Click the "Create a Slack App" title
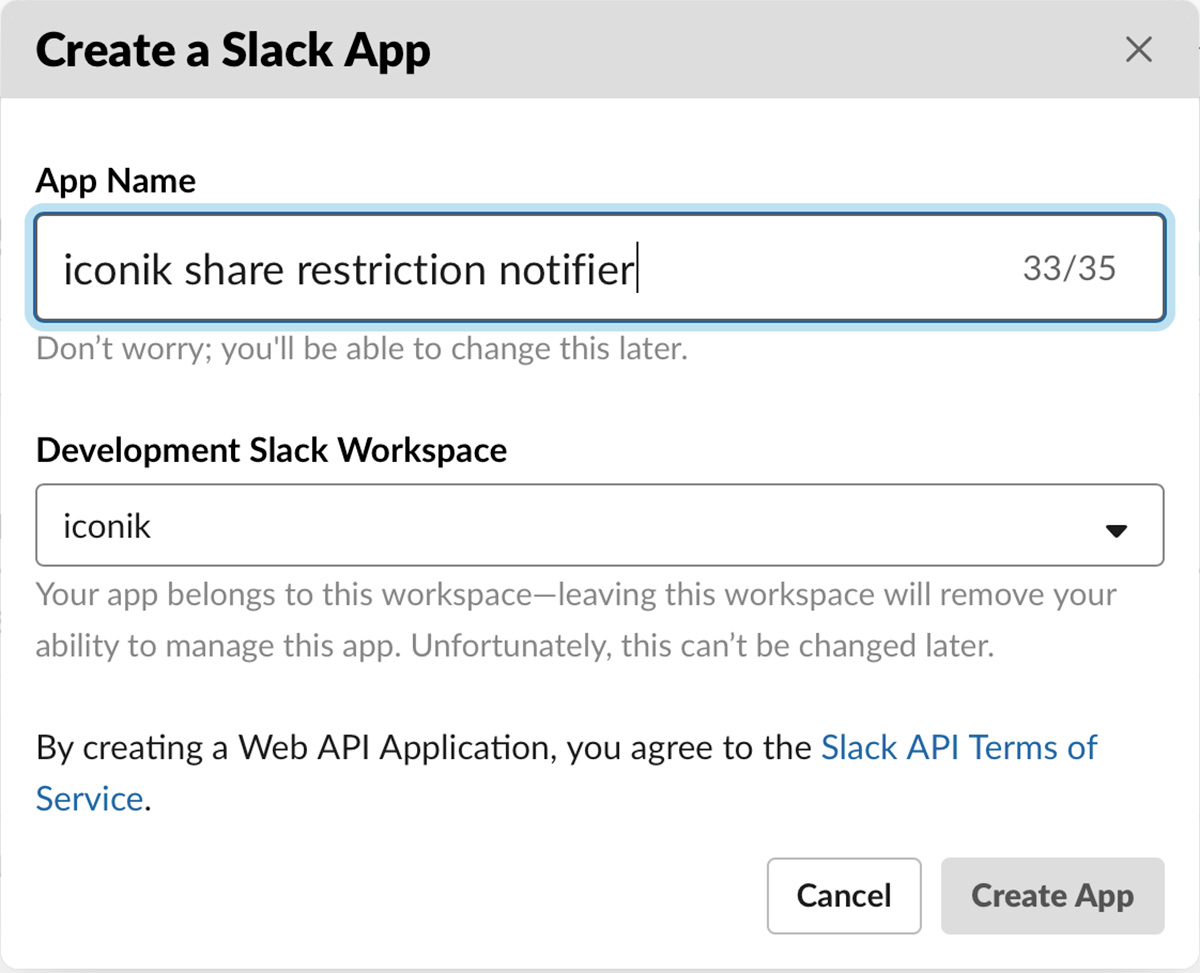 (233, 50)
